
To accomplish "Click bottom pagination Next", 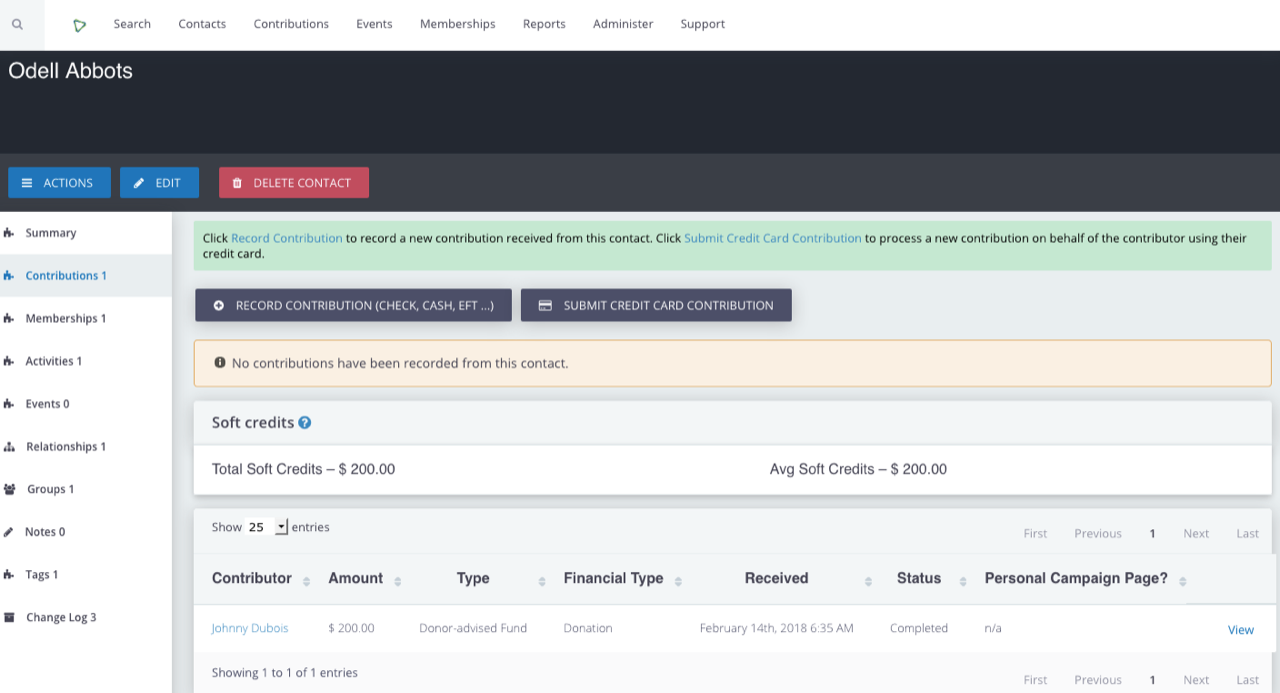I will 1196,680.
